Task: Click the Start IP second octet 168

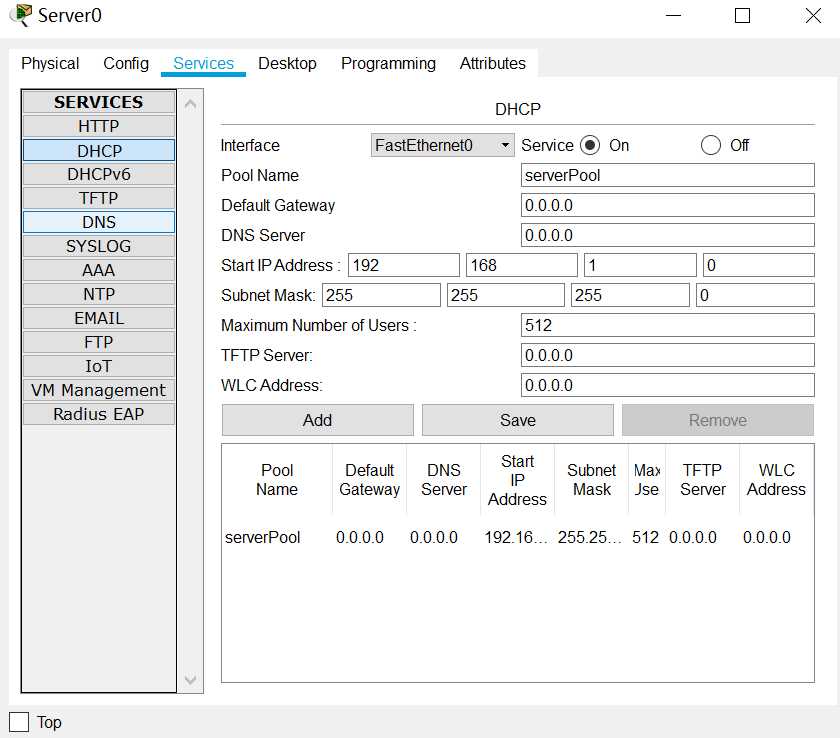Action: tap(522, 265)
